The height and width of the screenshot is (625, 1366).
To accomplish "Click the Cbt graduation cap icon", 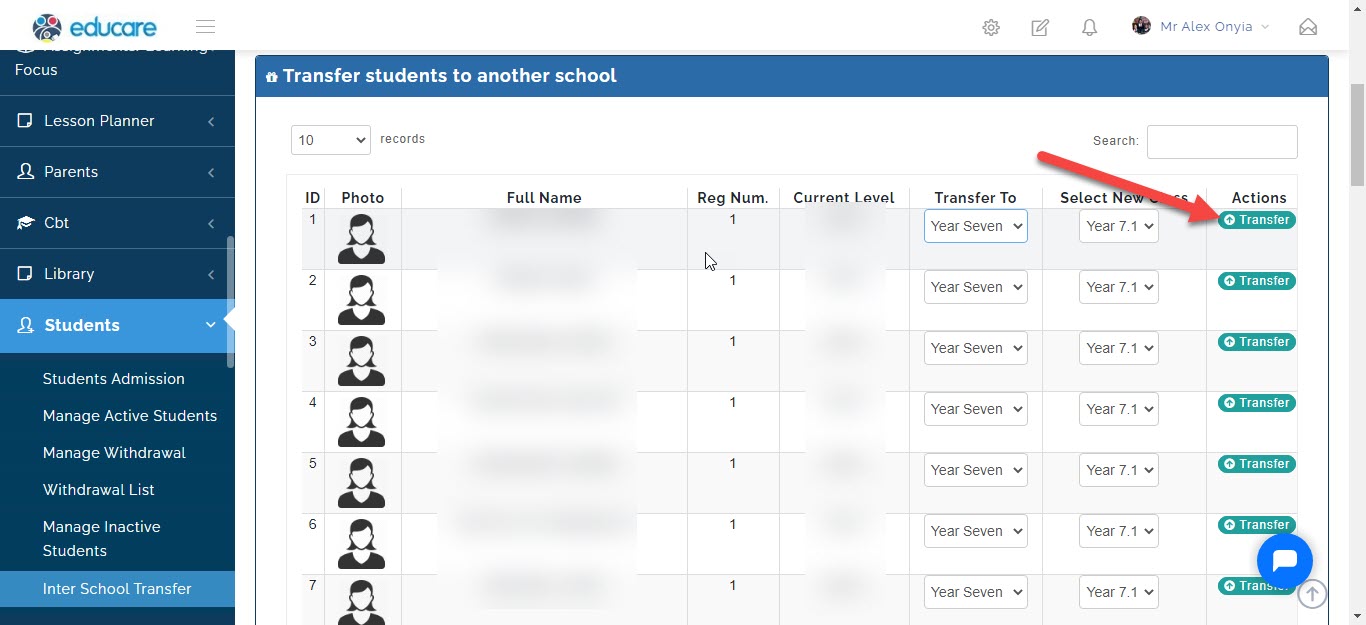I will point(25,223).
